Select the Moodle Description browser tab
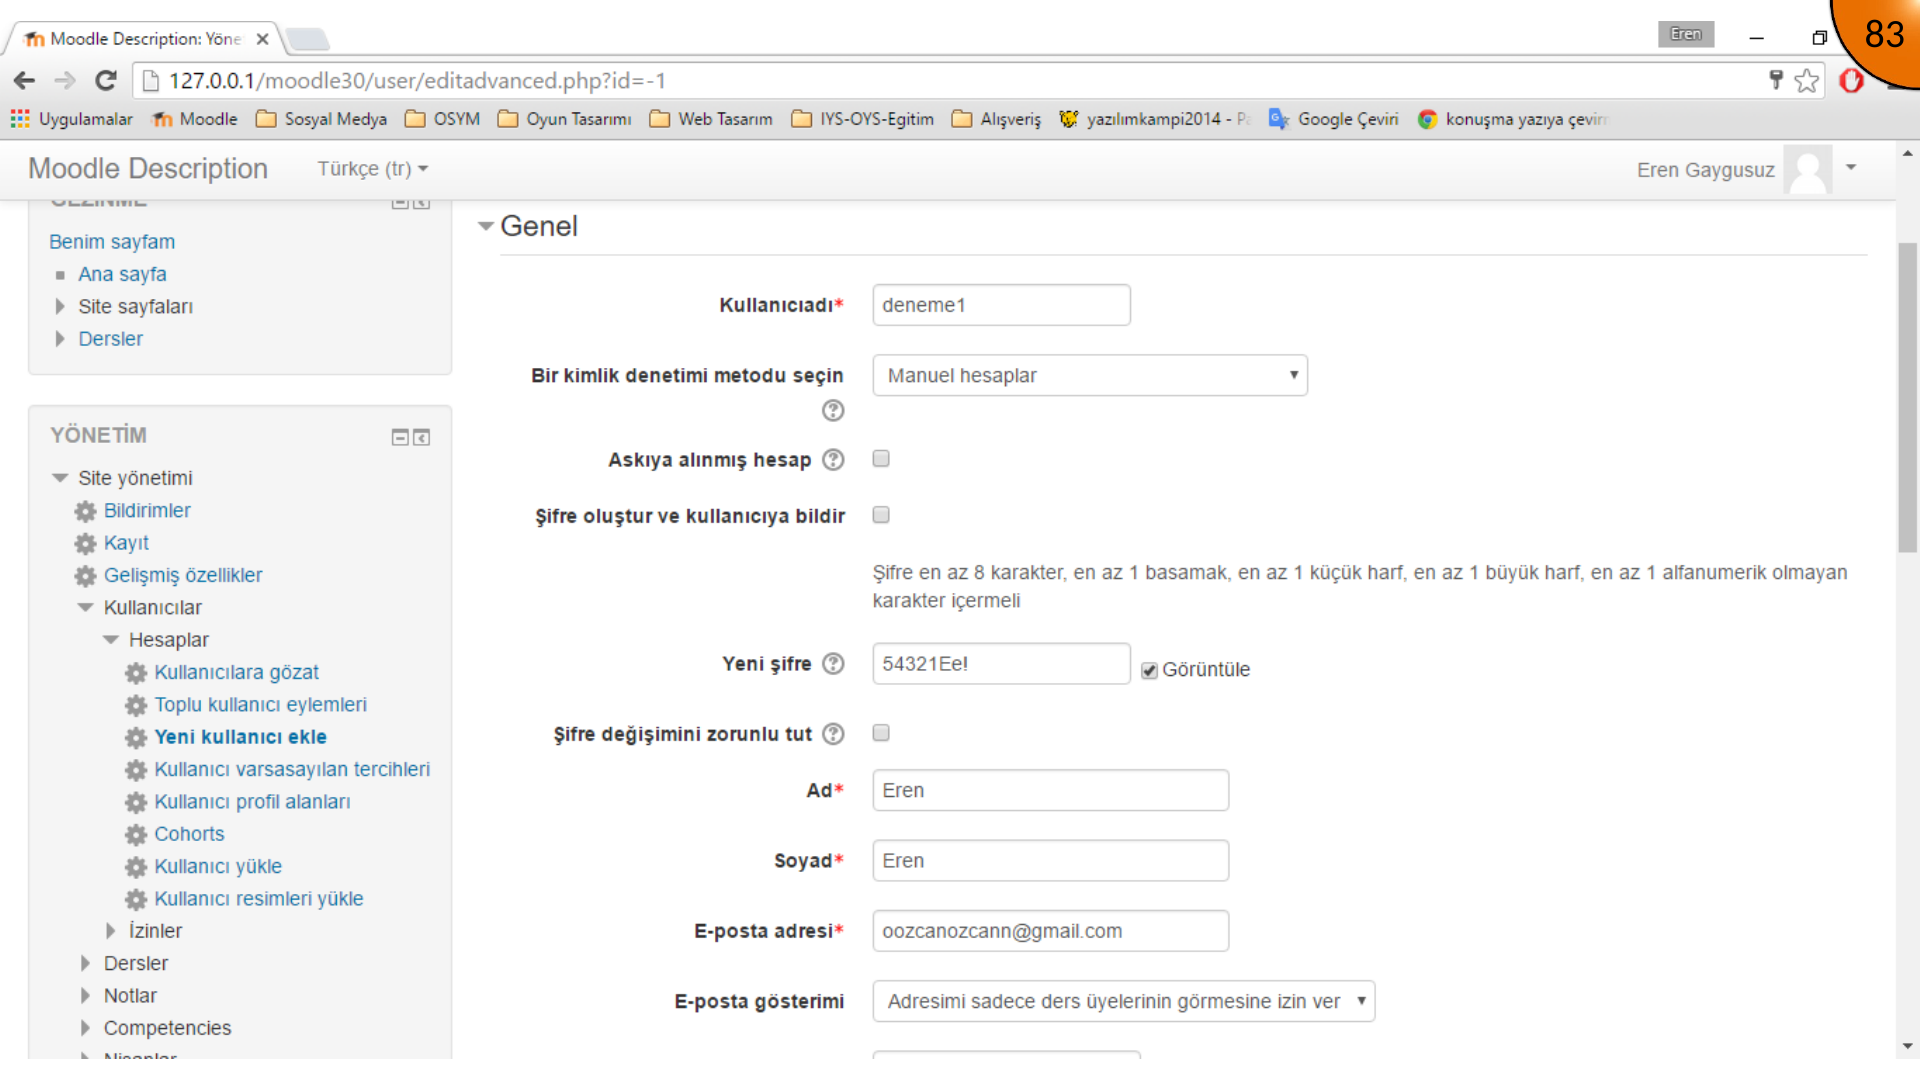The image size is (1921, 1080). click(145, 39)
